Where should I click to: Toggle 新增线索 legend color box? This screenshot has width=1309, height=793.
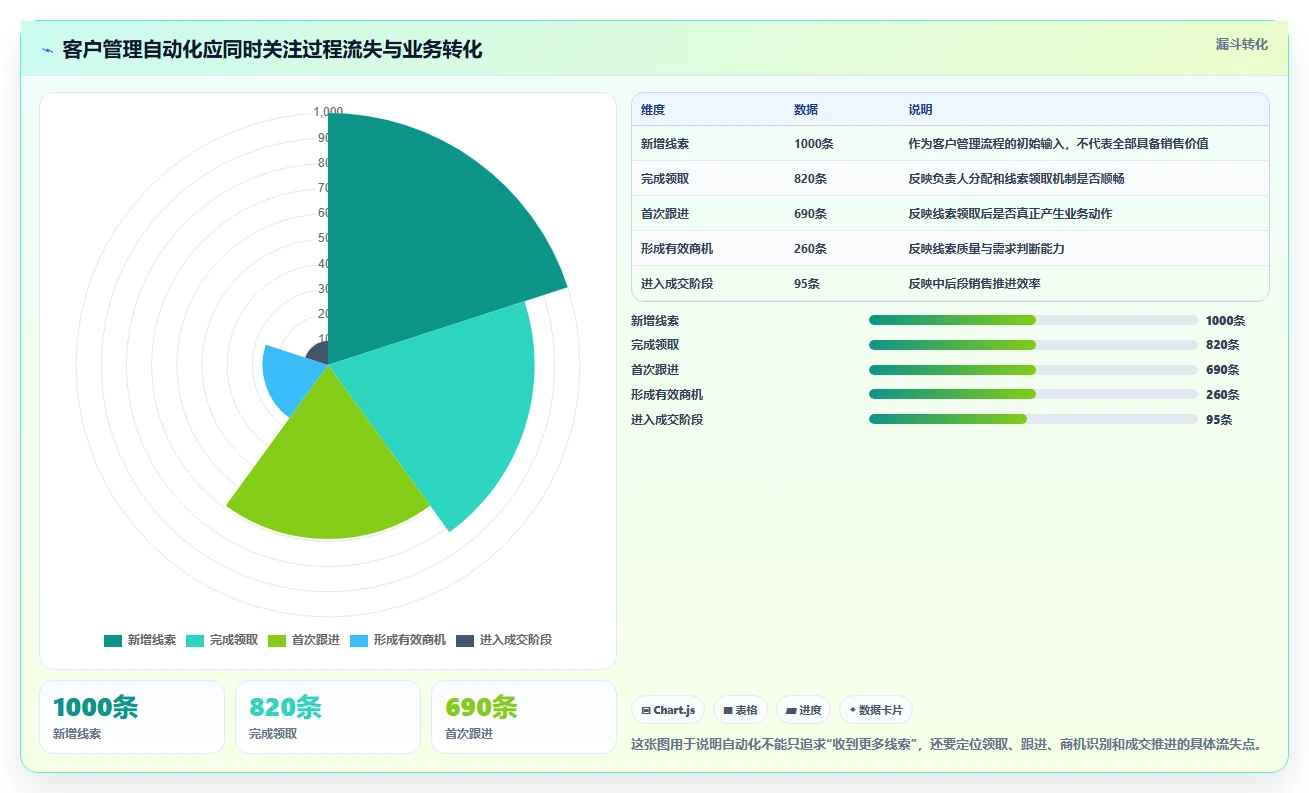tap(113, 640)
